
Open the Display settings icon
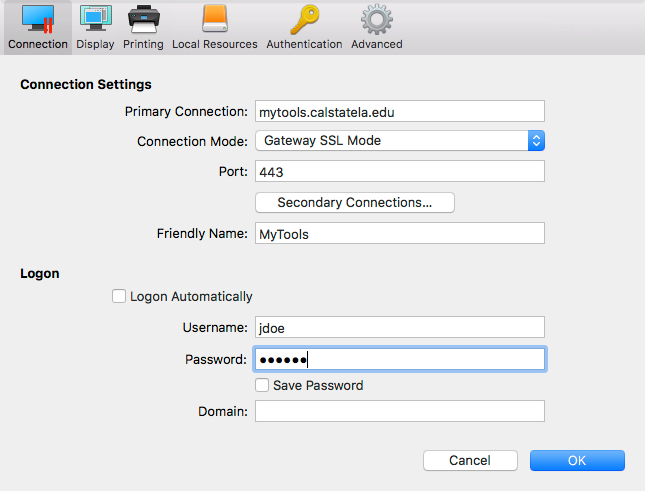[95, 19]
